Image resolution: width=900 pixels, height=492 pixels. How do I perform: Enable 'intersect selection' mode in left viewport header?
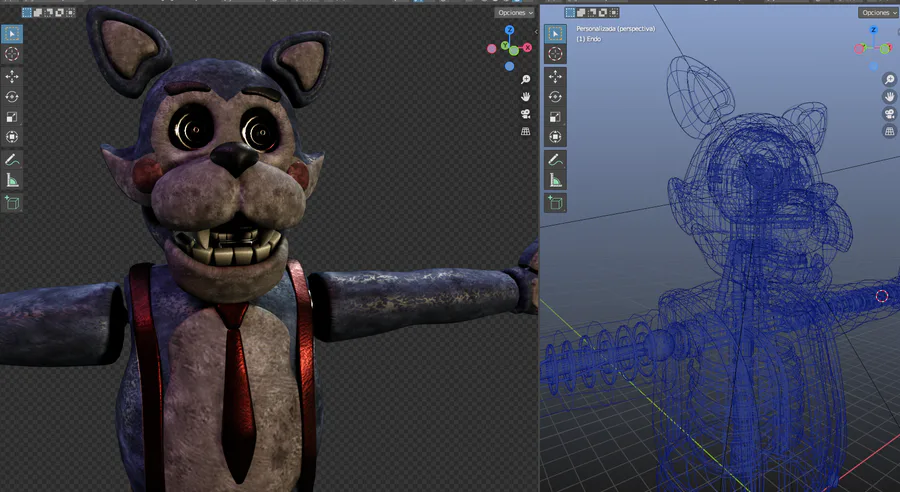[x=70, y=12]
